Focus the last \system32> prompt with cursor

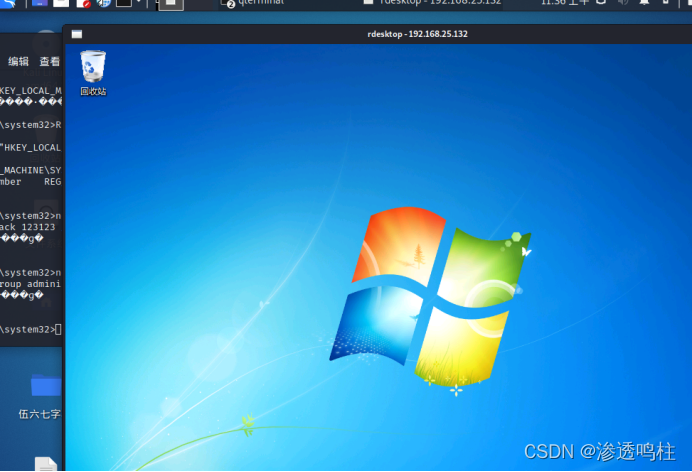30,330
